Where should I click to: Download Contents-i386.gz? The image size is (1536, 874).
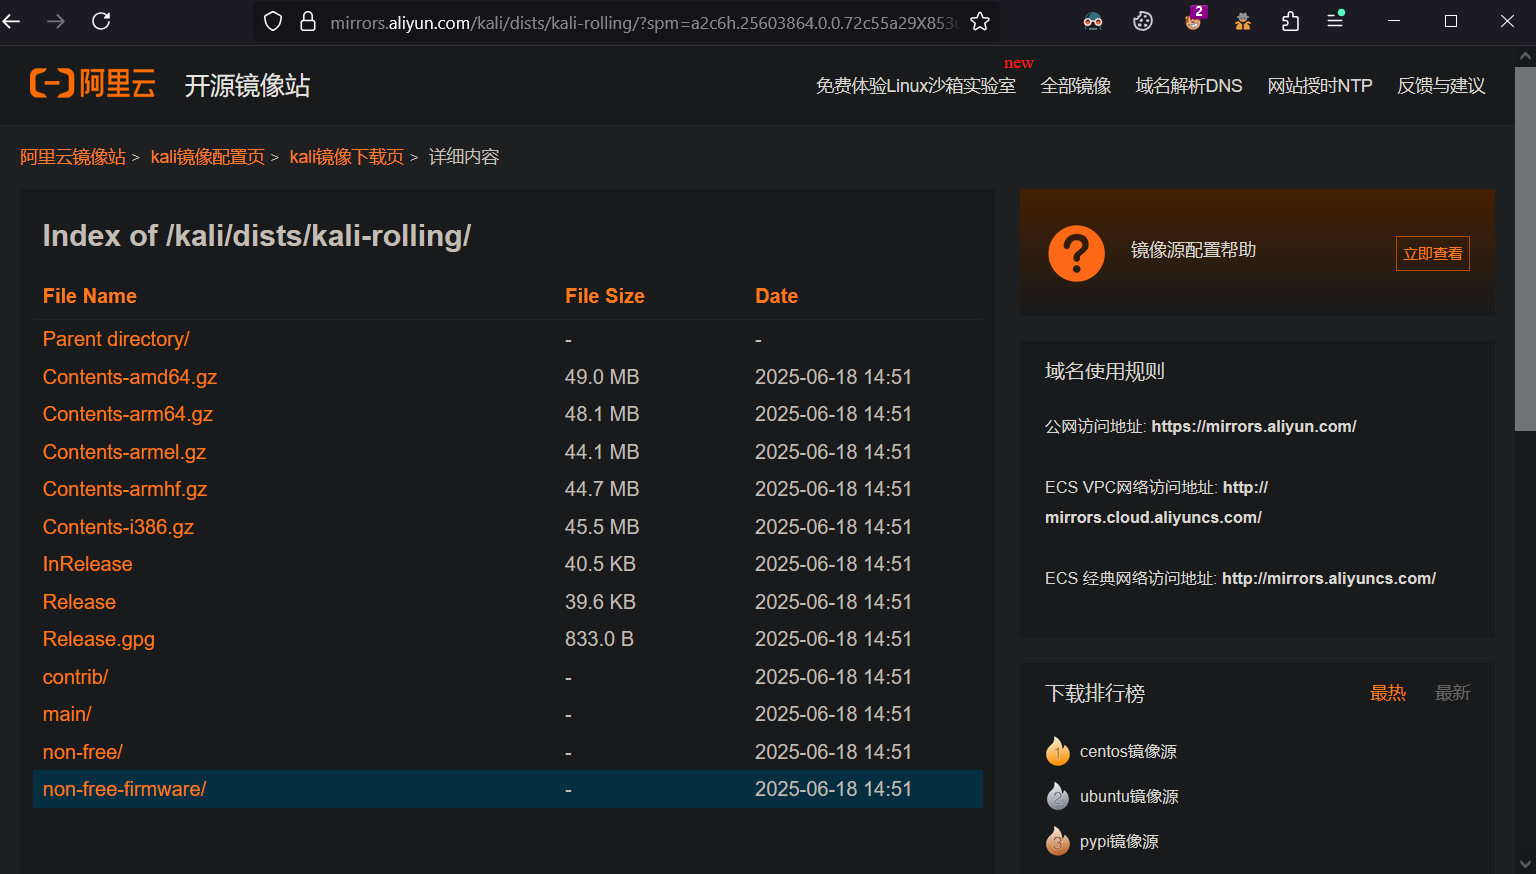118,527
